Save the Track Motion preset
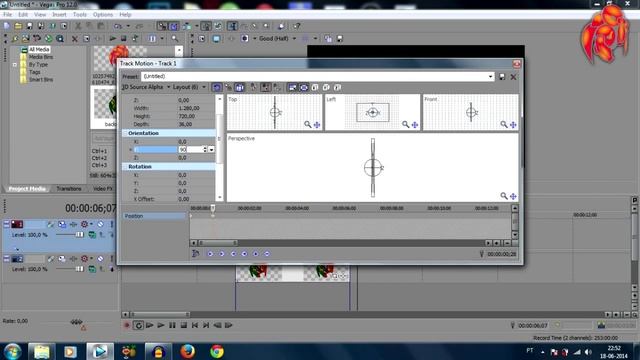Image resolution: width=640 pixels, height=360 pixels. [x=502, y=77]
